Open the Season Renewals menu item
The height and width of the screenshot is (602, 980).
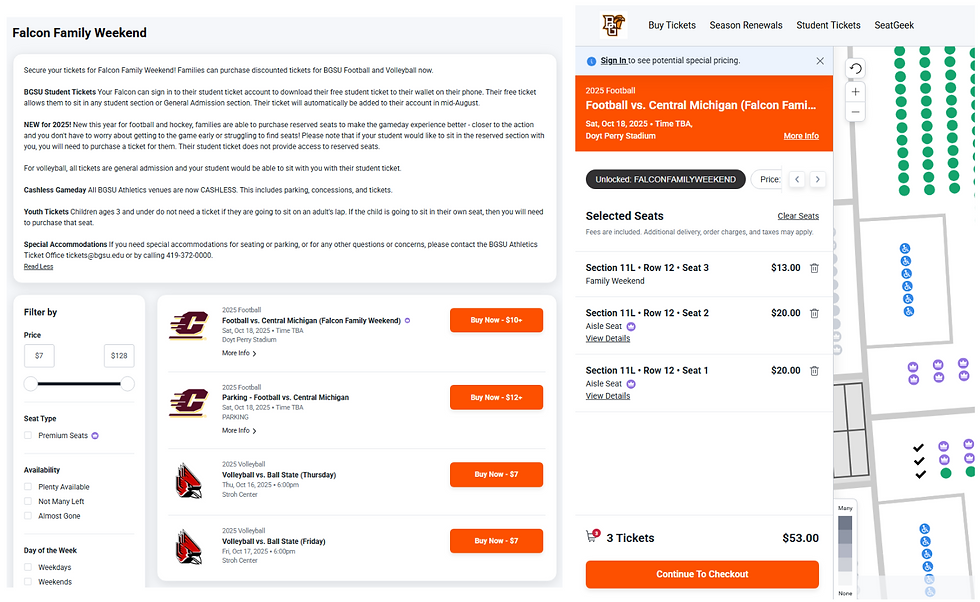tap(746, 25)
